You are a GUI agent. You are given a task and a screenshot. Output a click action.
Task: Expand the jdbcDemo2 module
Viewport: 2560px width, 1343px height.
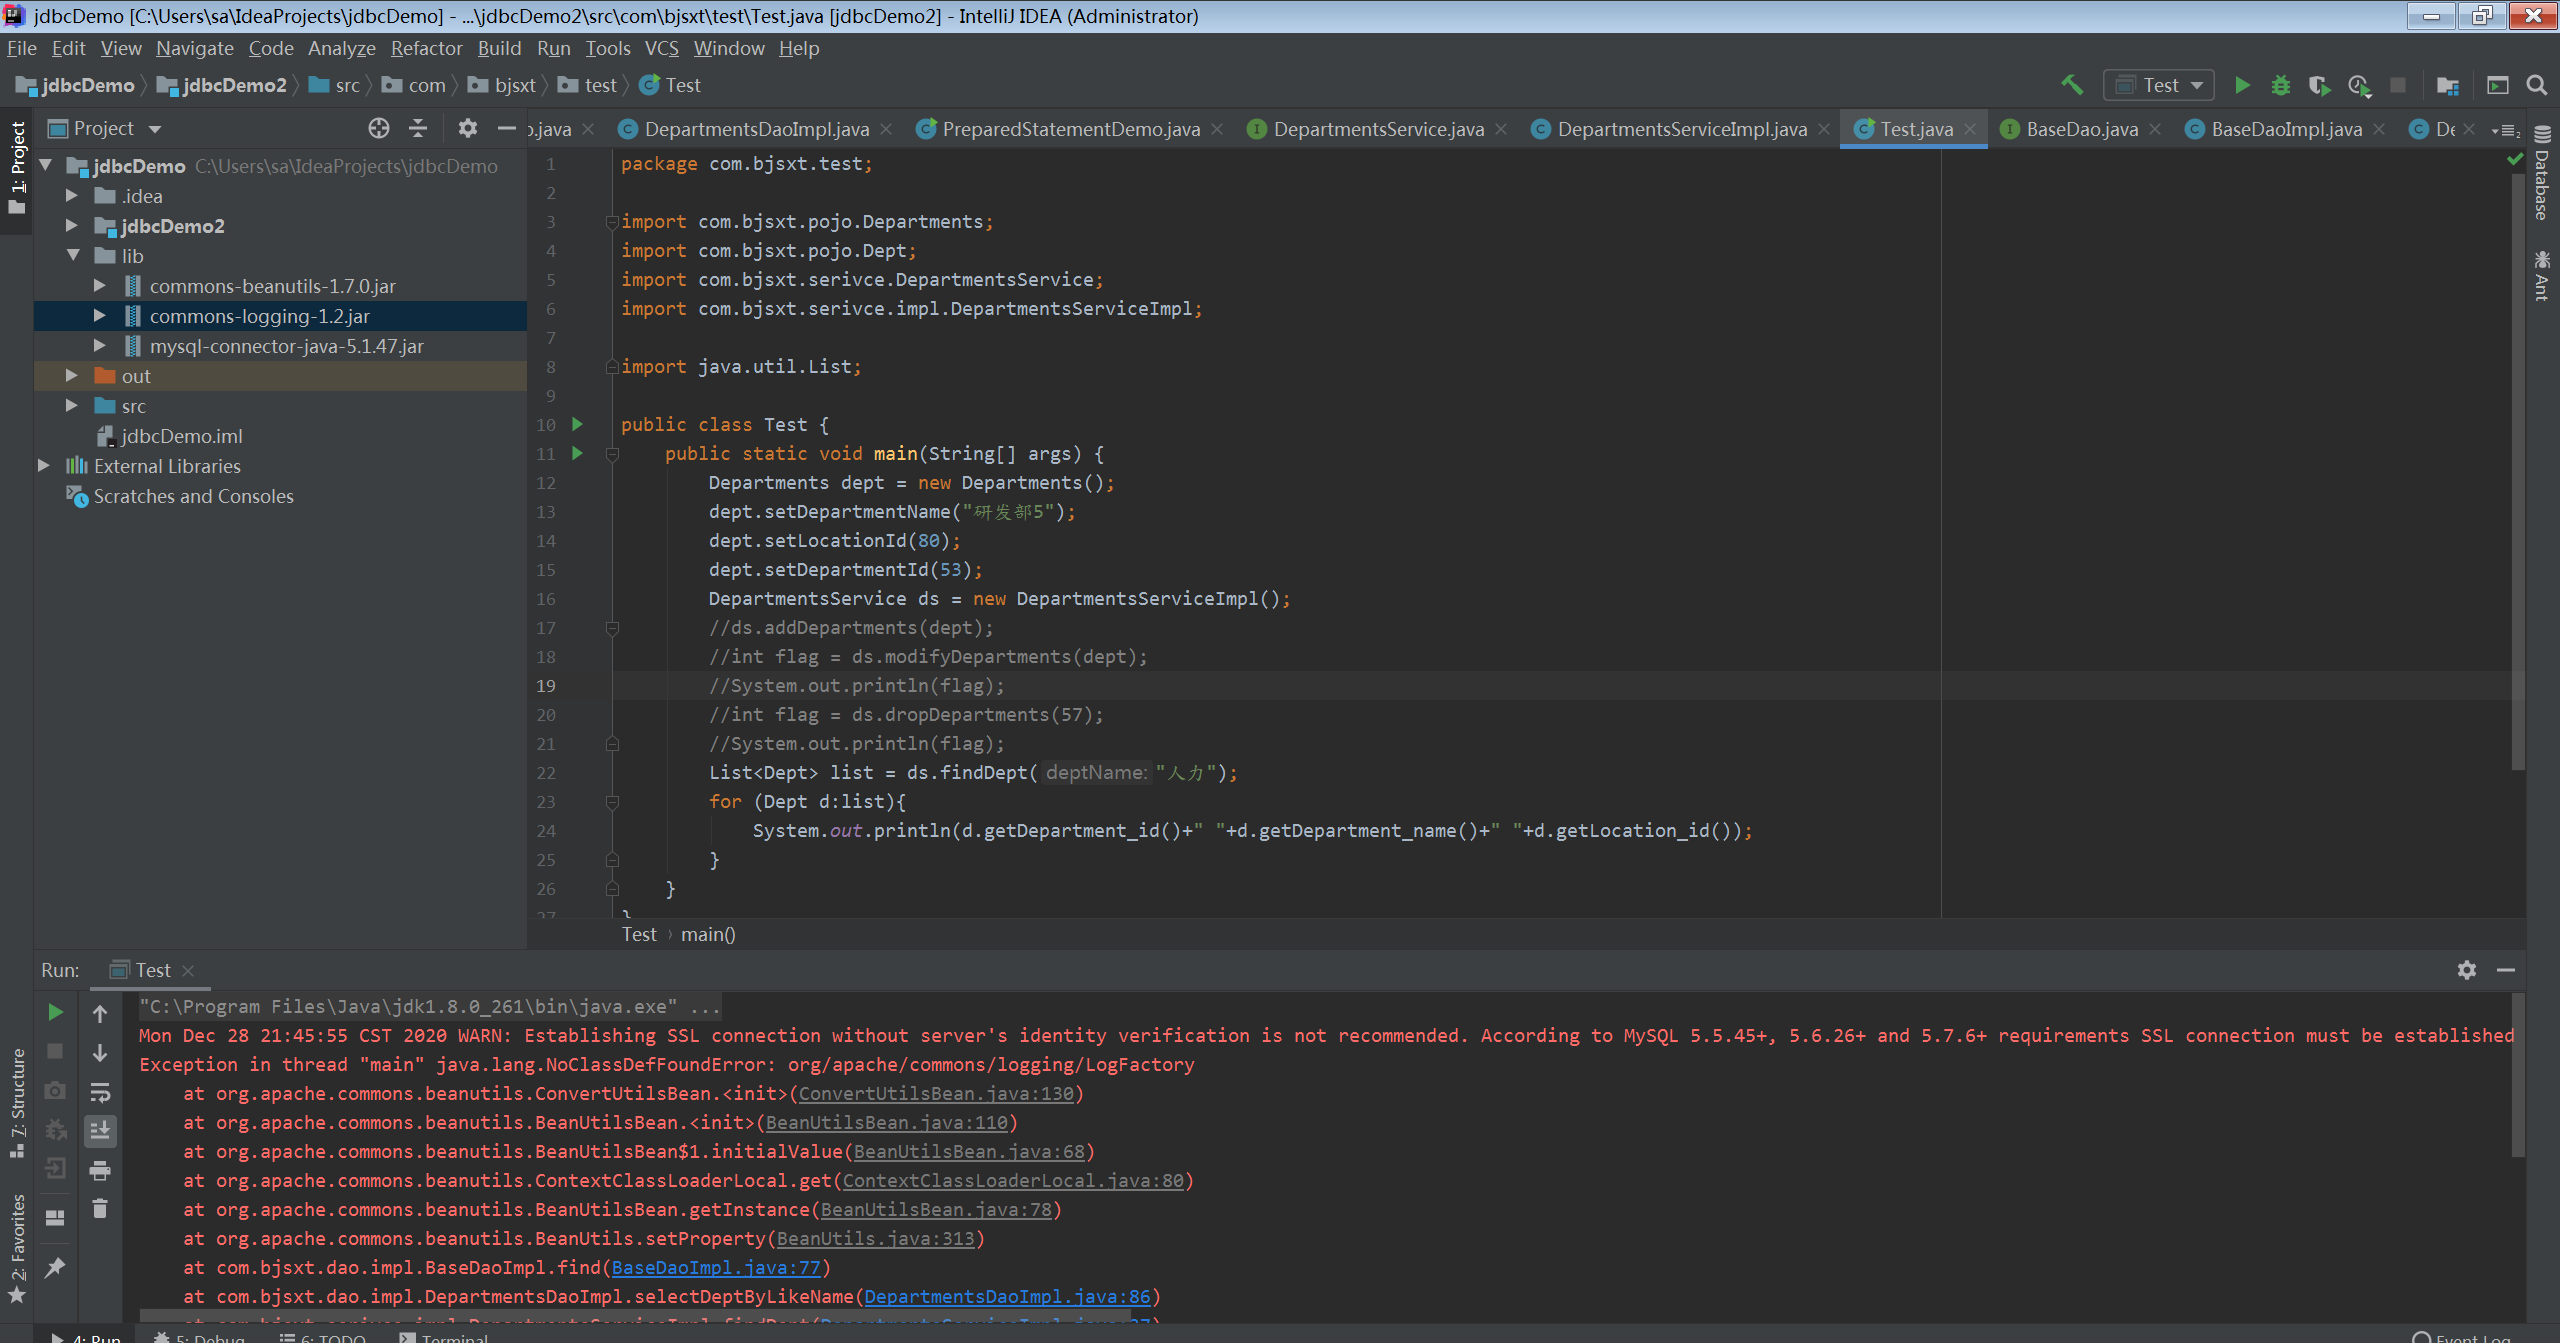pos(72,225)
